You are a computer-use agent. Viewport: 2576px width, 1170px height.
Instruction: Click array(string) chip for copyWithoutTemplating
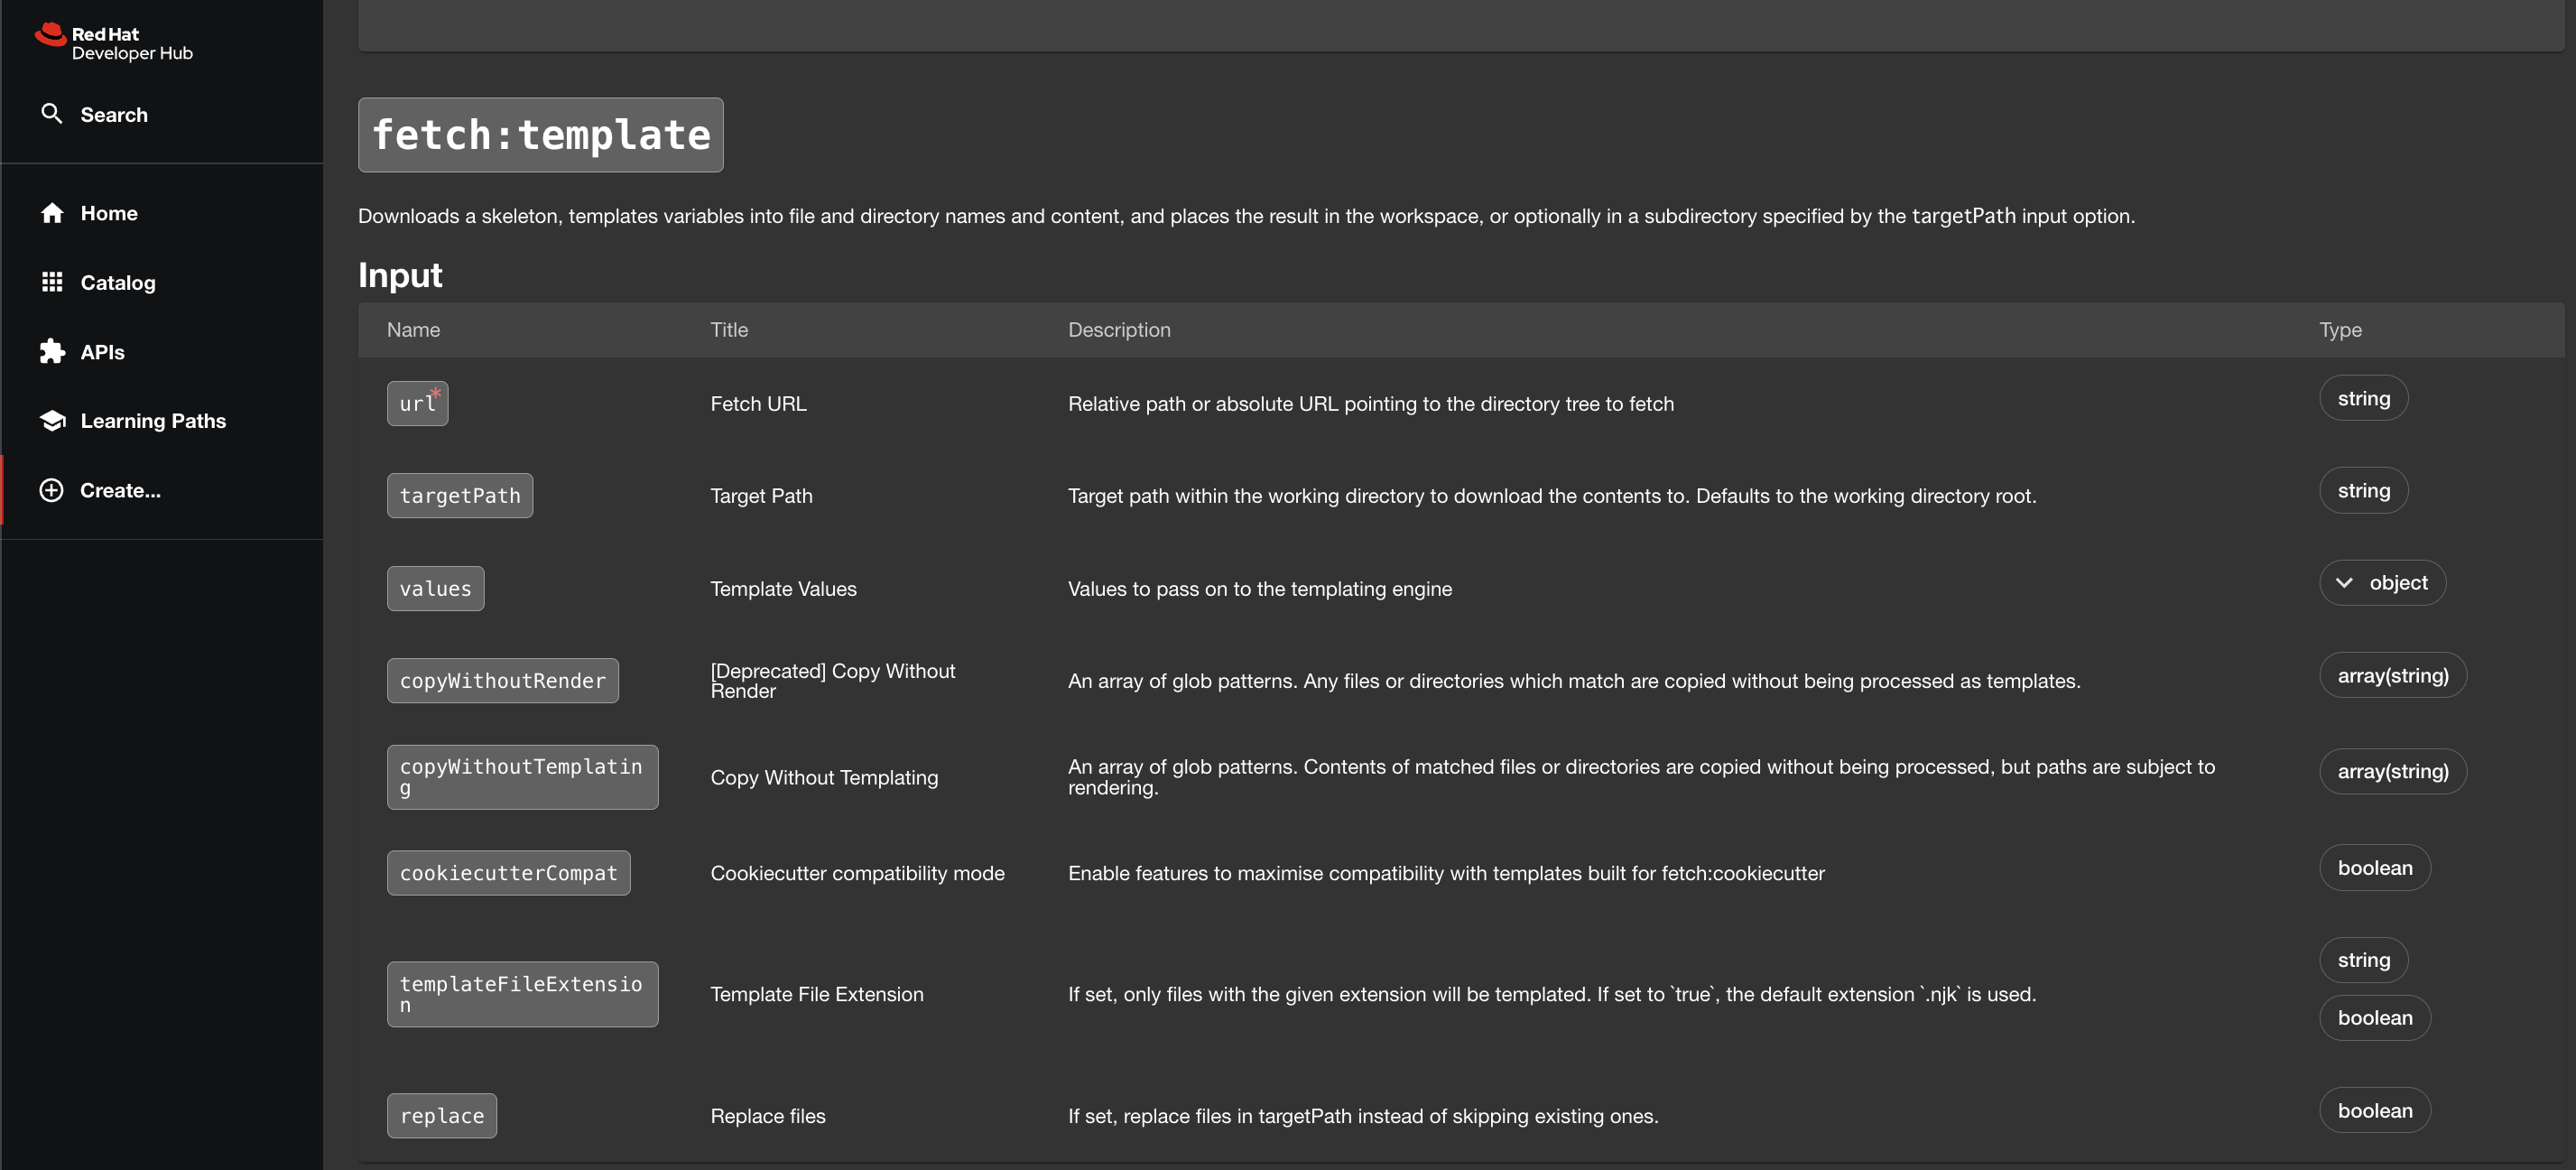(2392, 771)
